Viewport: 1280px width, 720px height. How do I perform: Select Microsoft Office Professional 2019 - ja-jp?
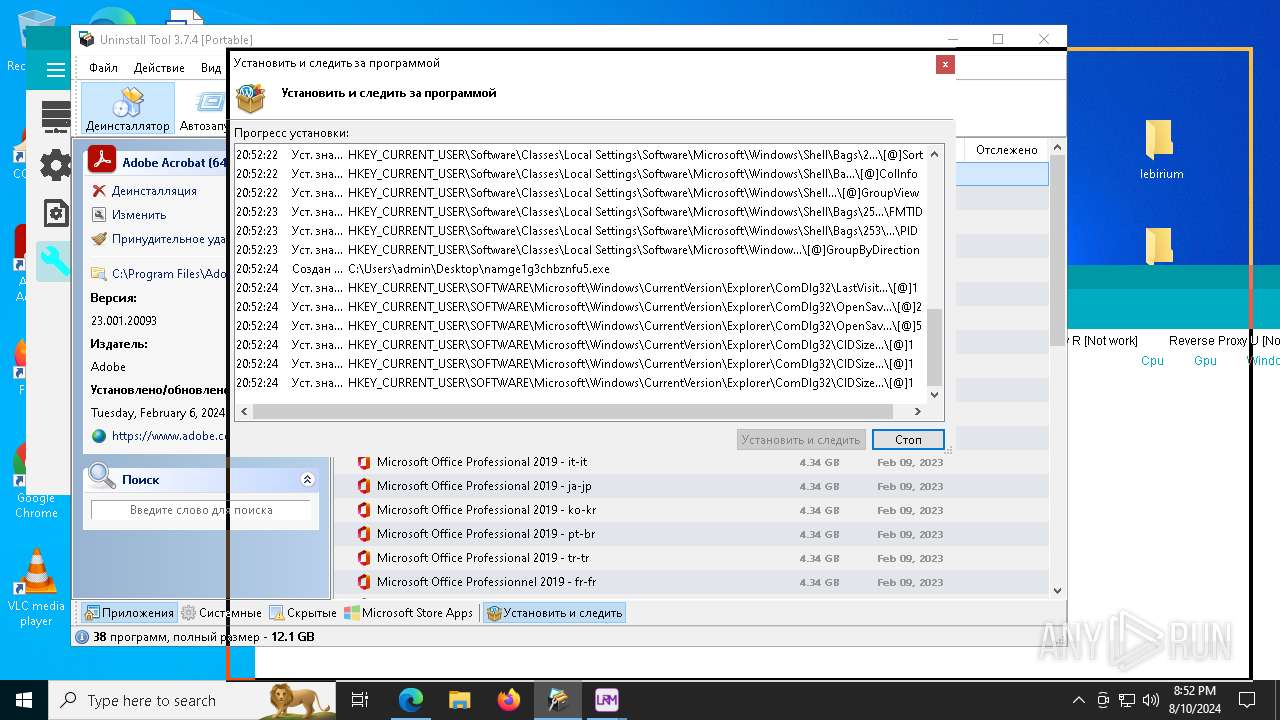pos(690,486)
